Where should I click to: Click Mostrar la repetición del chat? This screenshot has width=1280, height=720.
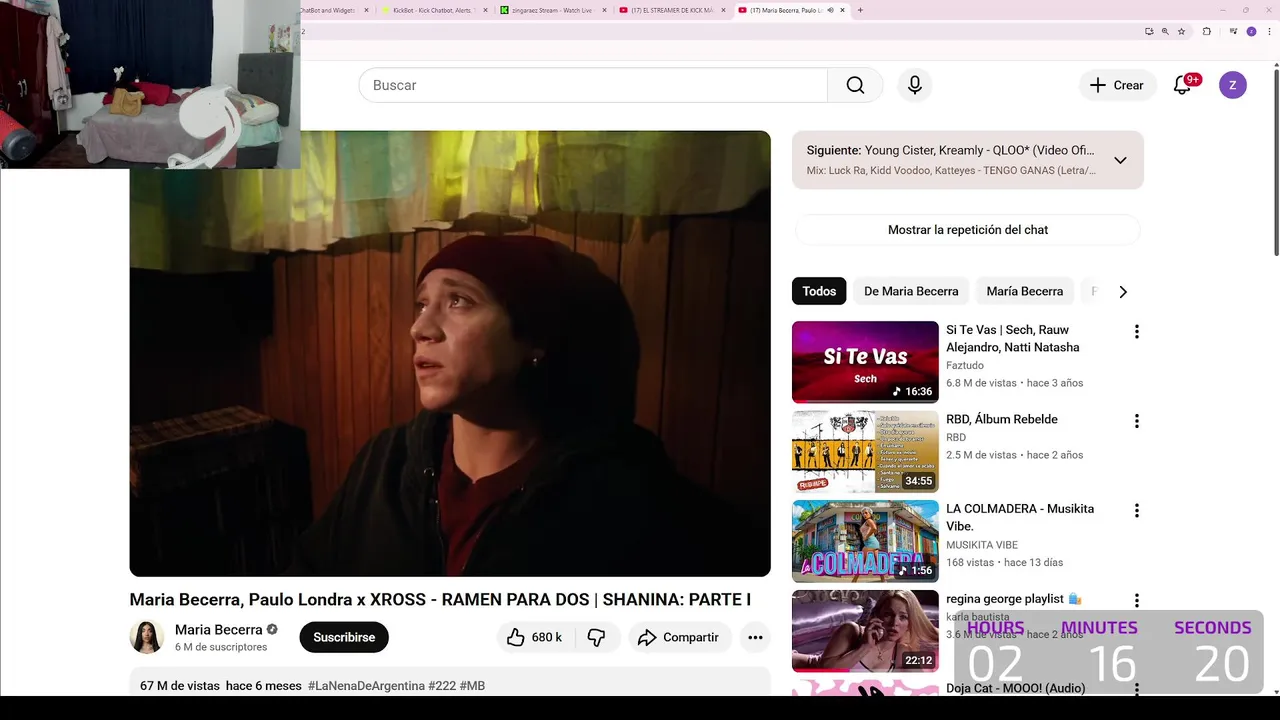tap(968, 230)
